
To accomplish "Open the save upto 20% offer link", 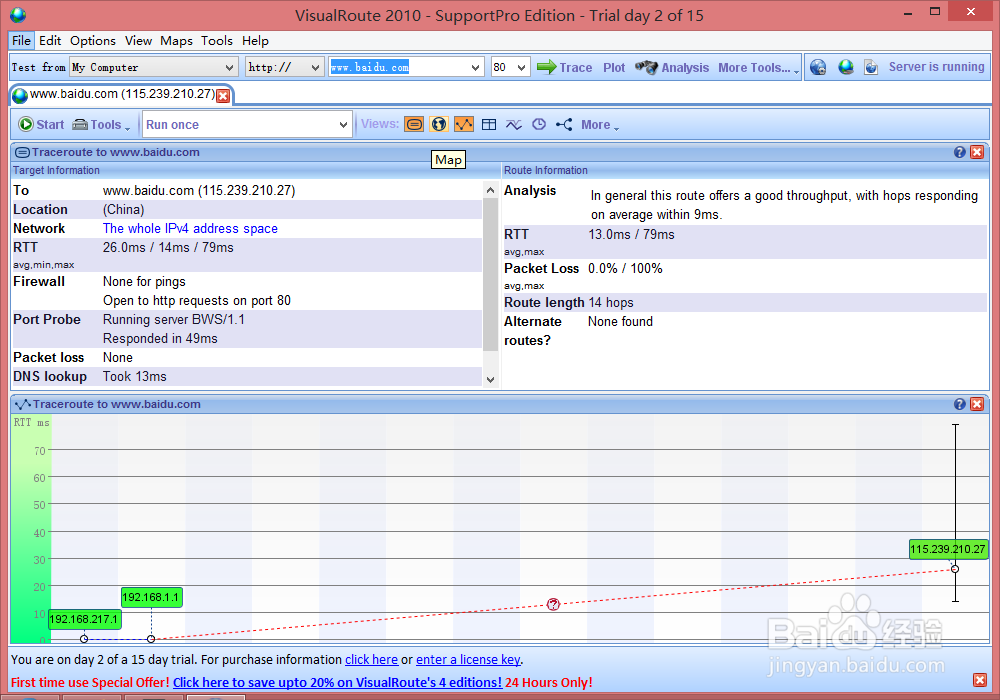I will [337, 682].
